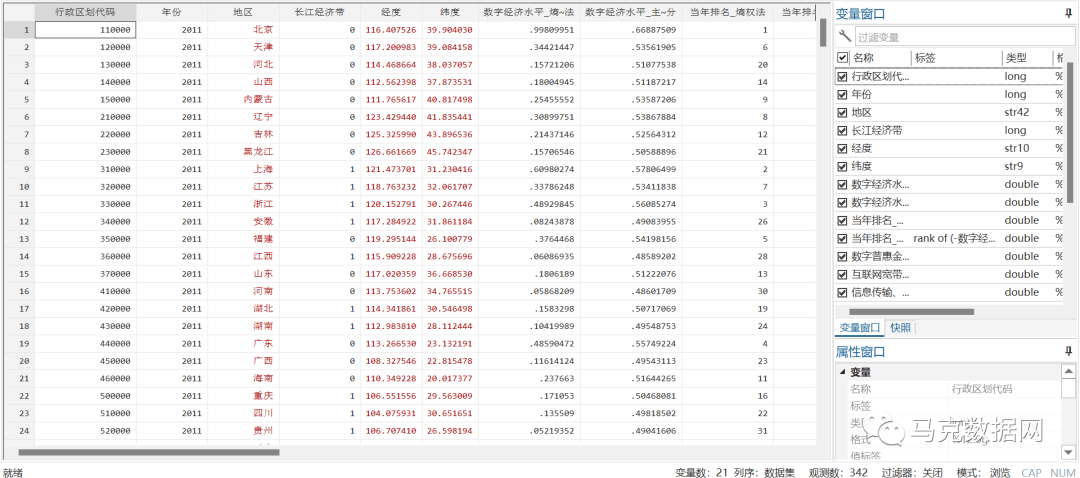
Task: Pin the 变量窗口 panel
Action: tap(1069, 13)
